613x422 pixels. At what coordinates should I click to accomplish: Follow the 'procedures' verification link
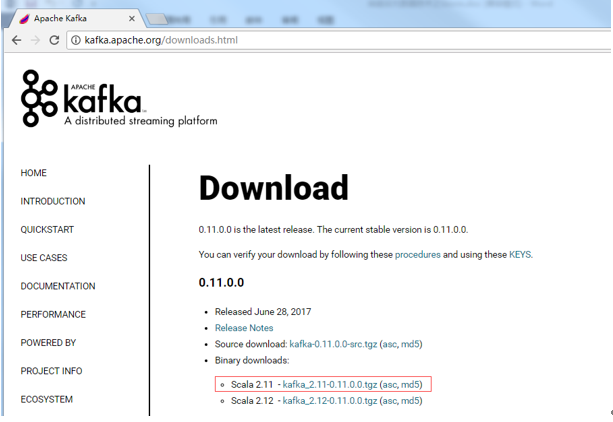click(x=418, y=255)
